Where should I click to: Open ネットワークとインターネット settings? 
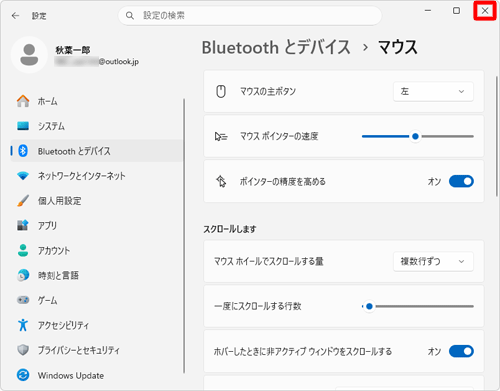pos(97,176)
